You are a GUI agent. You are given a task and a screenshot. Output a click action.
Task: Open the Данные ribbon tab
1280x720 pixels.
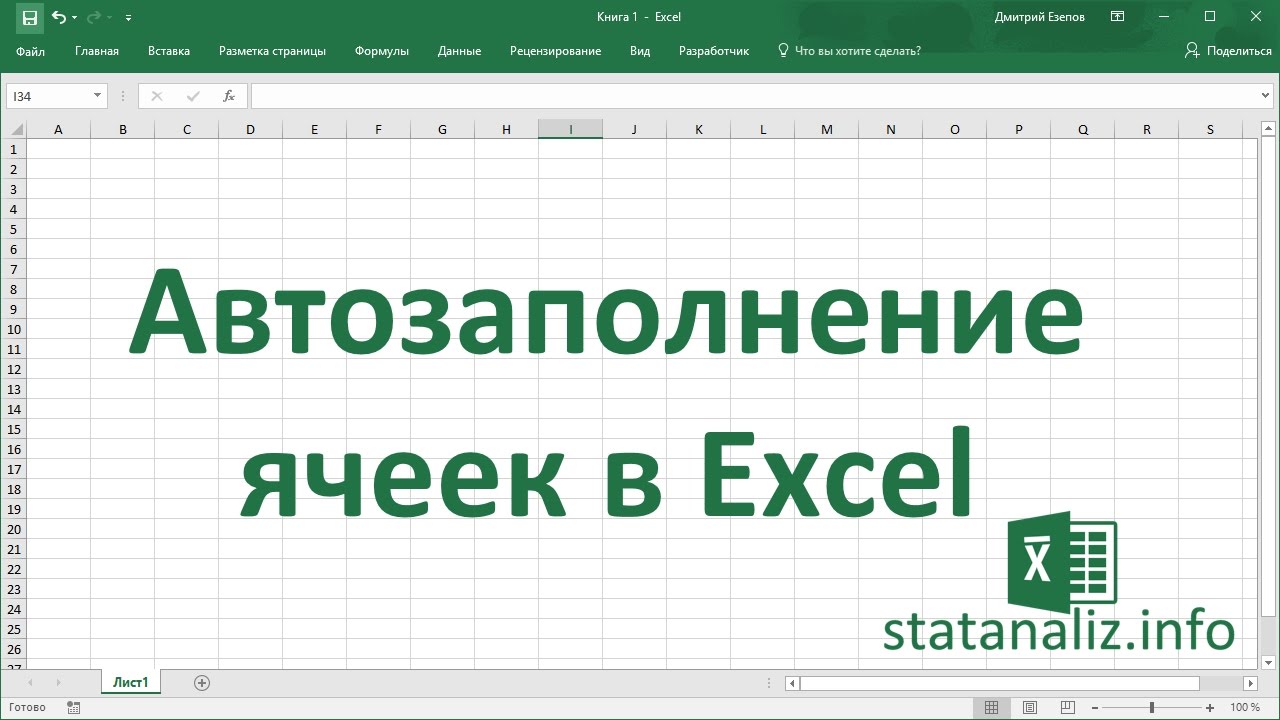[x=459, y=51]
